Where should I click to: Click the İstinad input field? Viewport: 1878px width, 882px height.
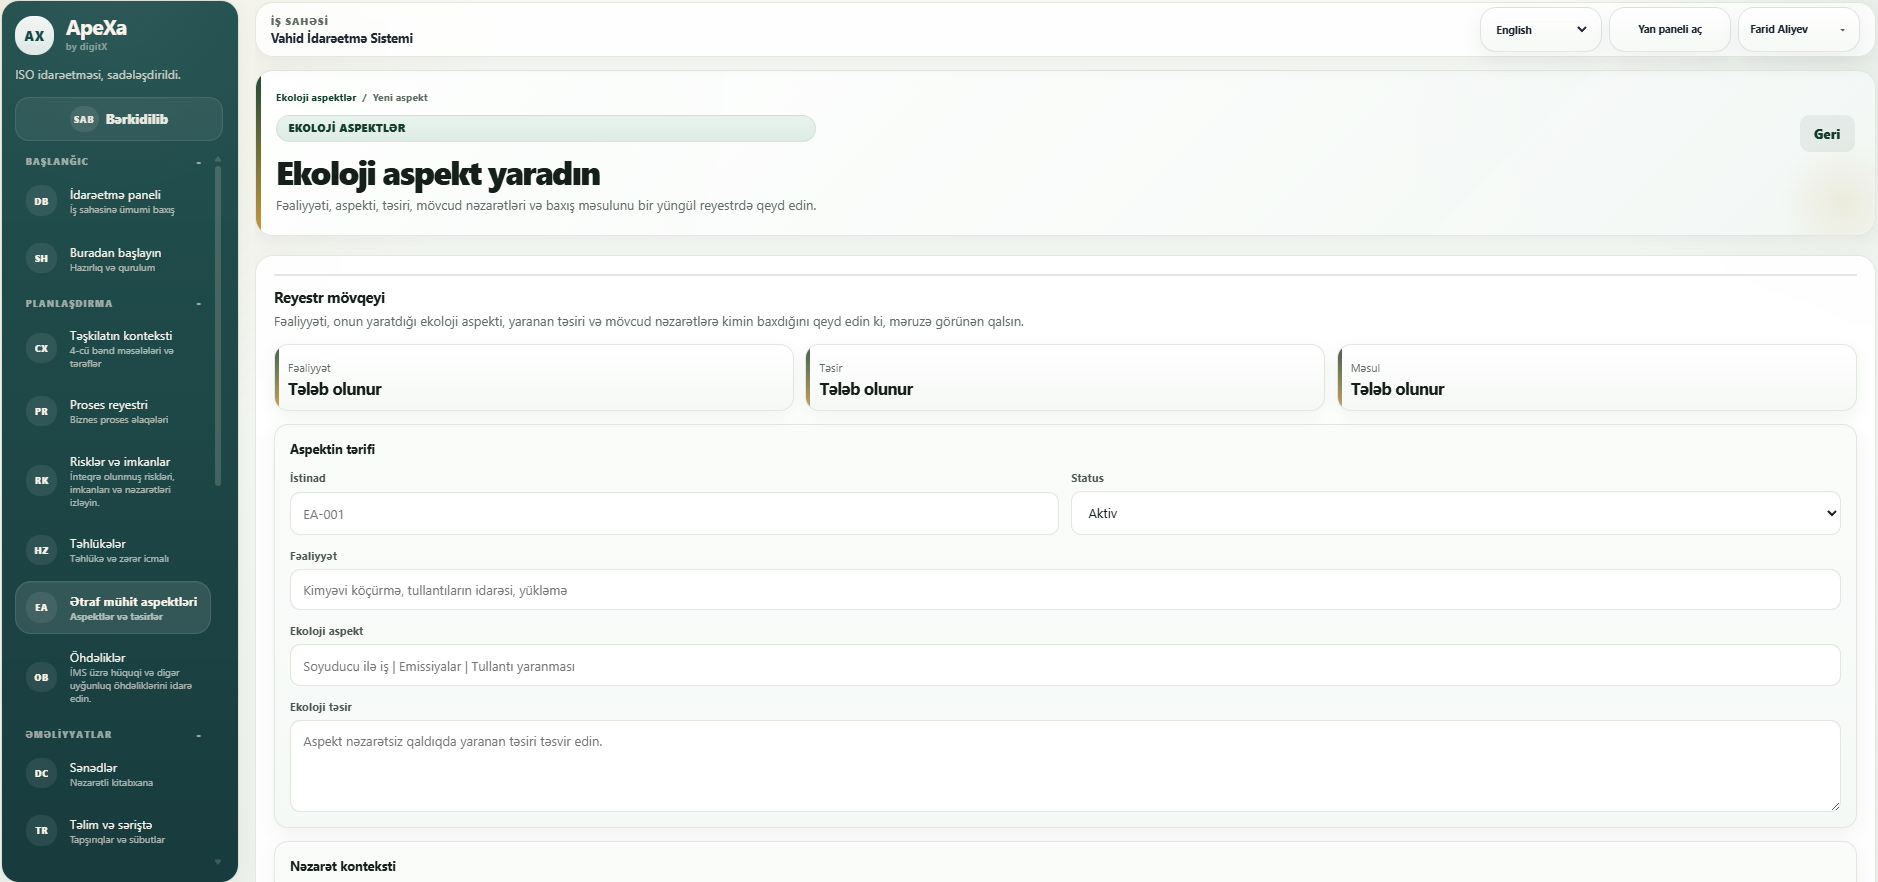point(674,514)
